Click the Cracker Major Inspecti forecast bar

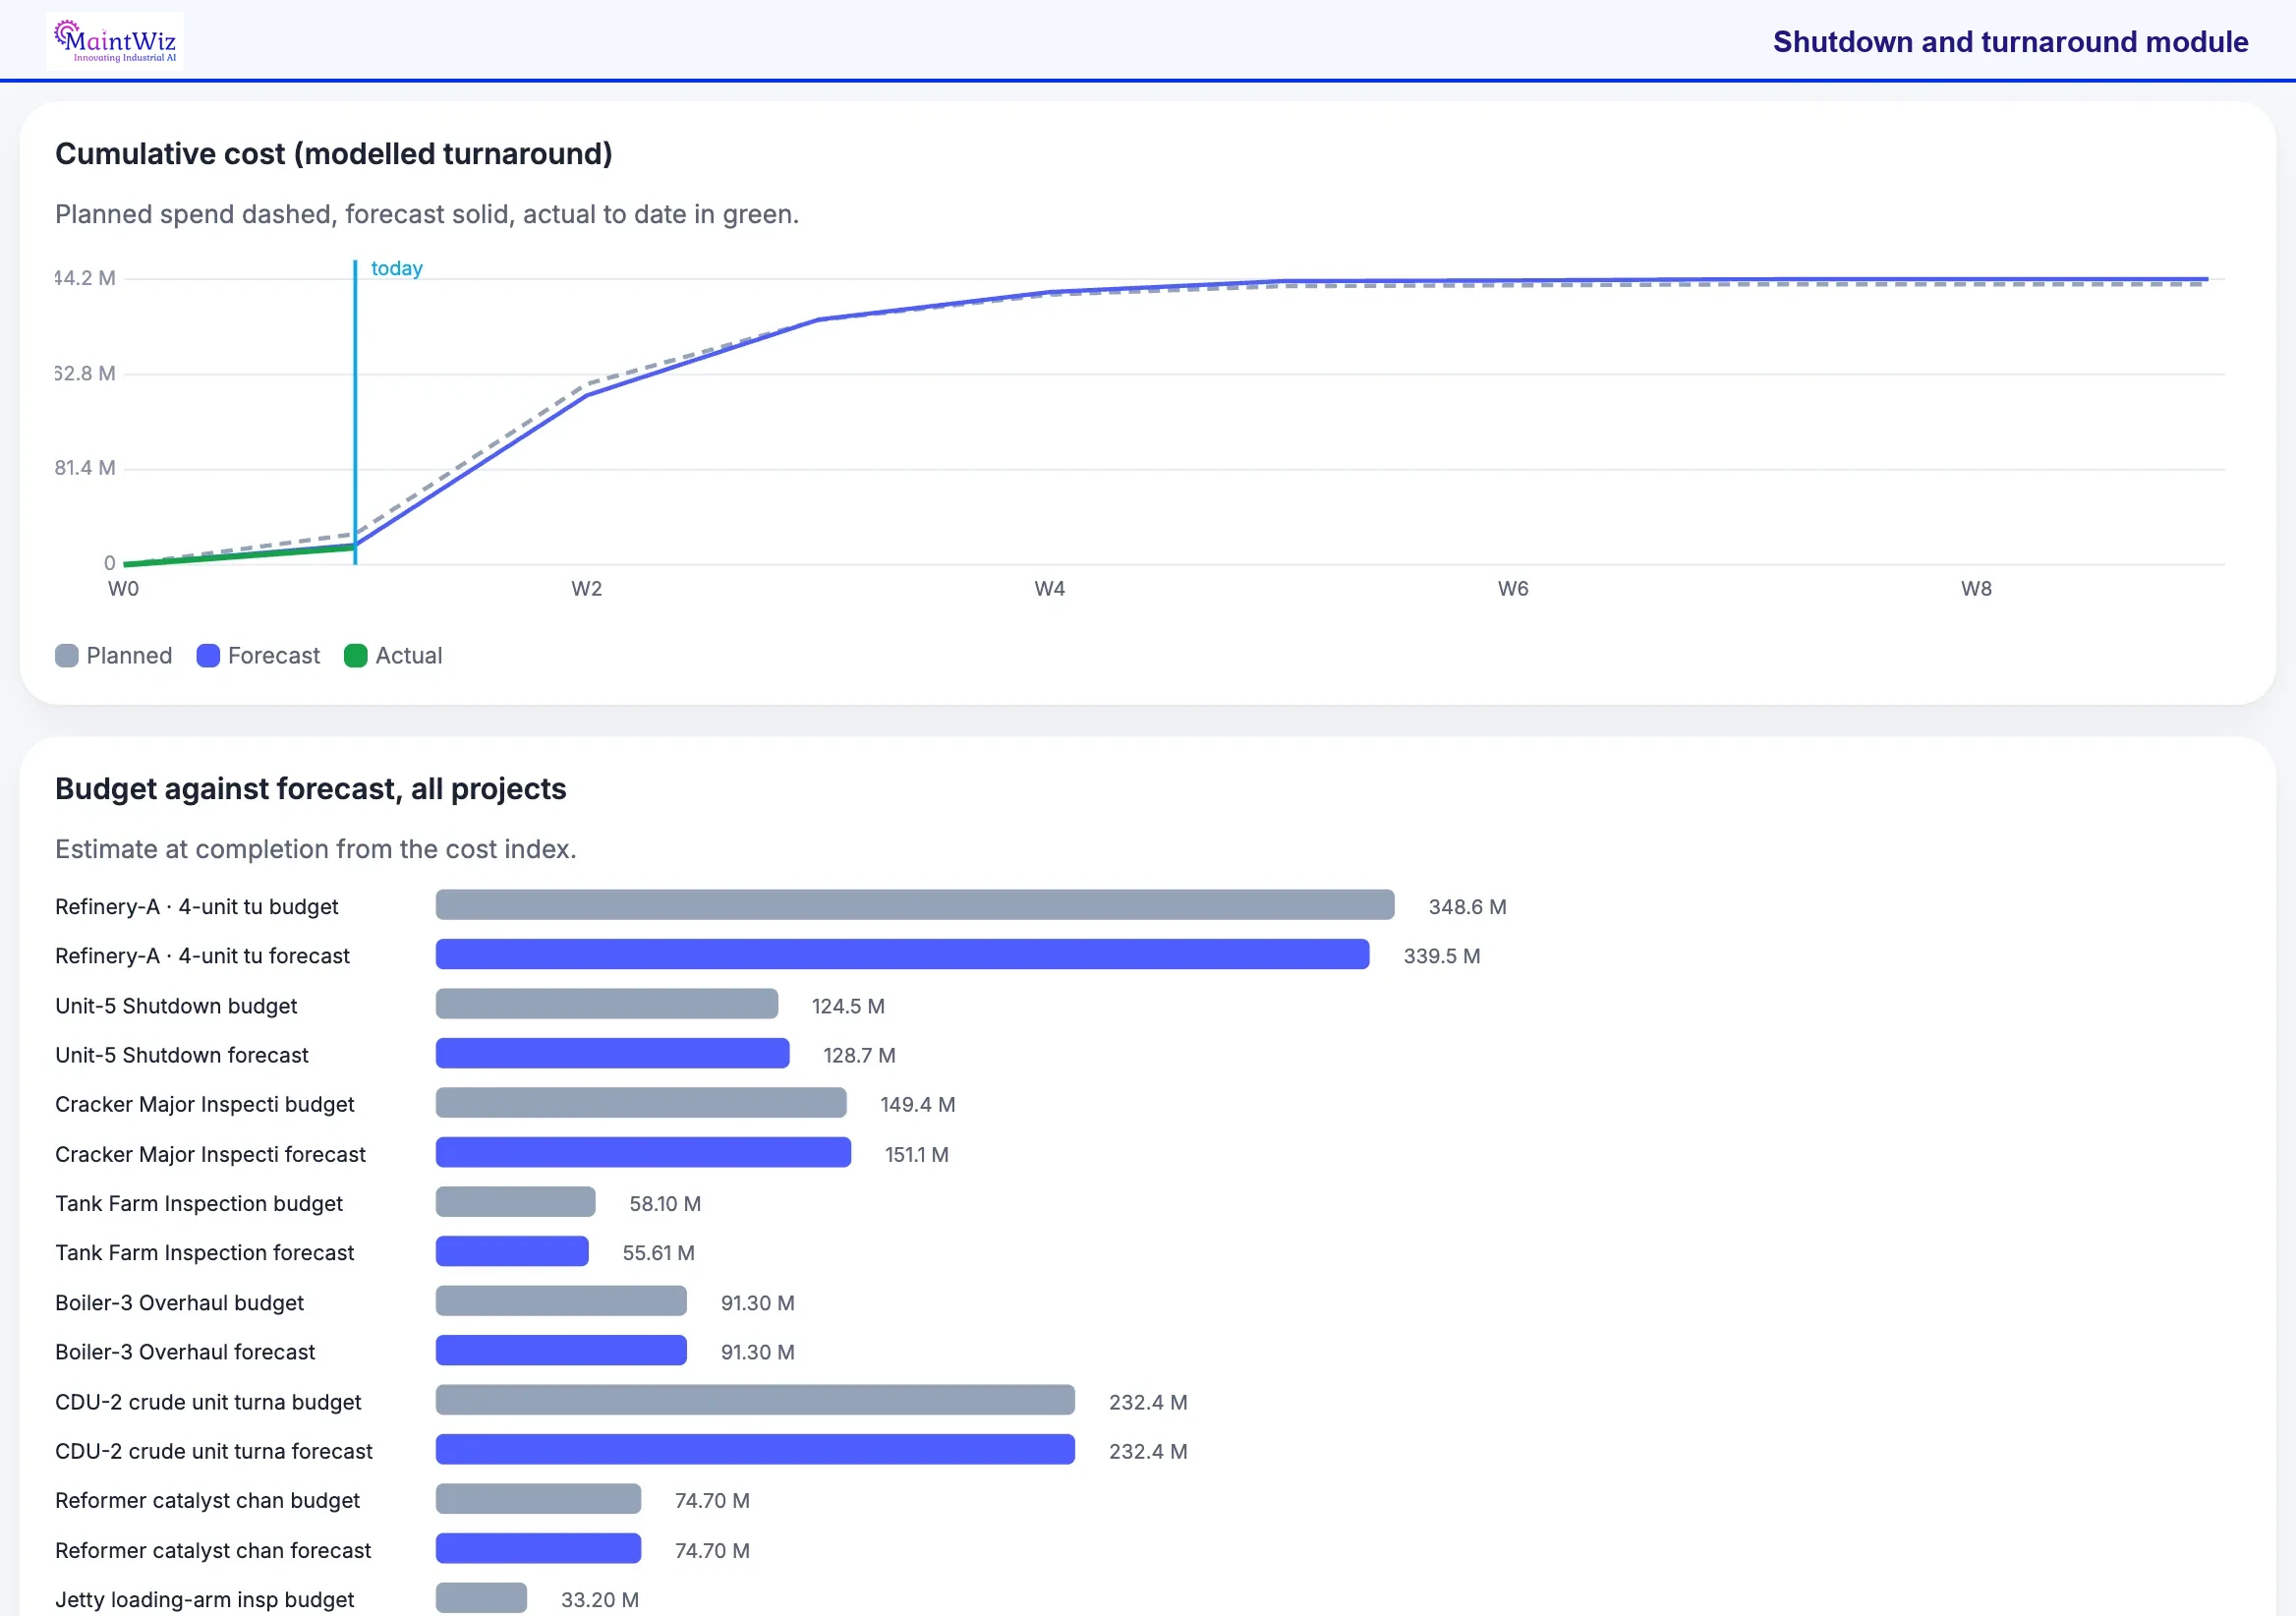[x=644, y=1153]
